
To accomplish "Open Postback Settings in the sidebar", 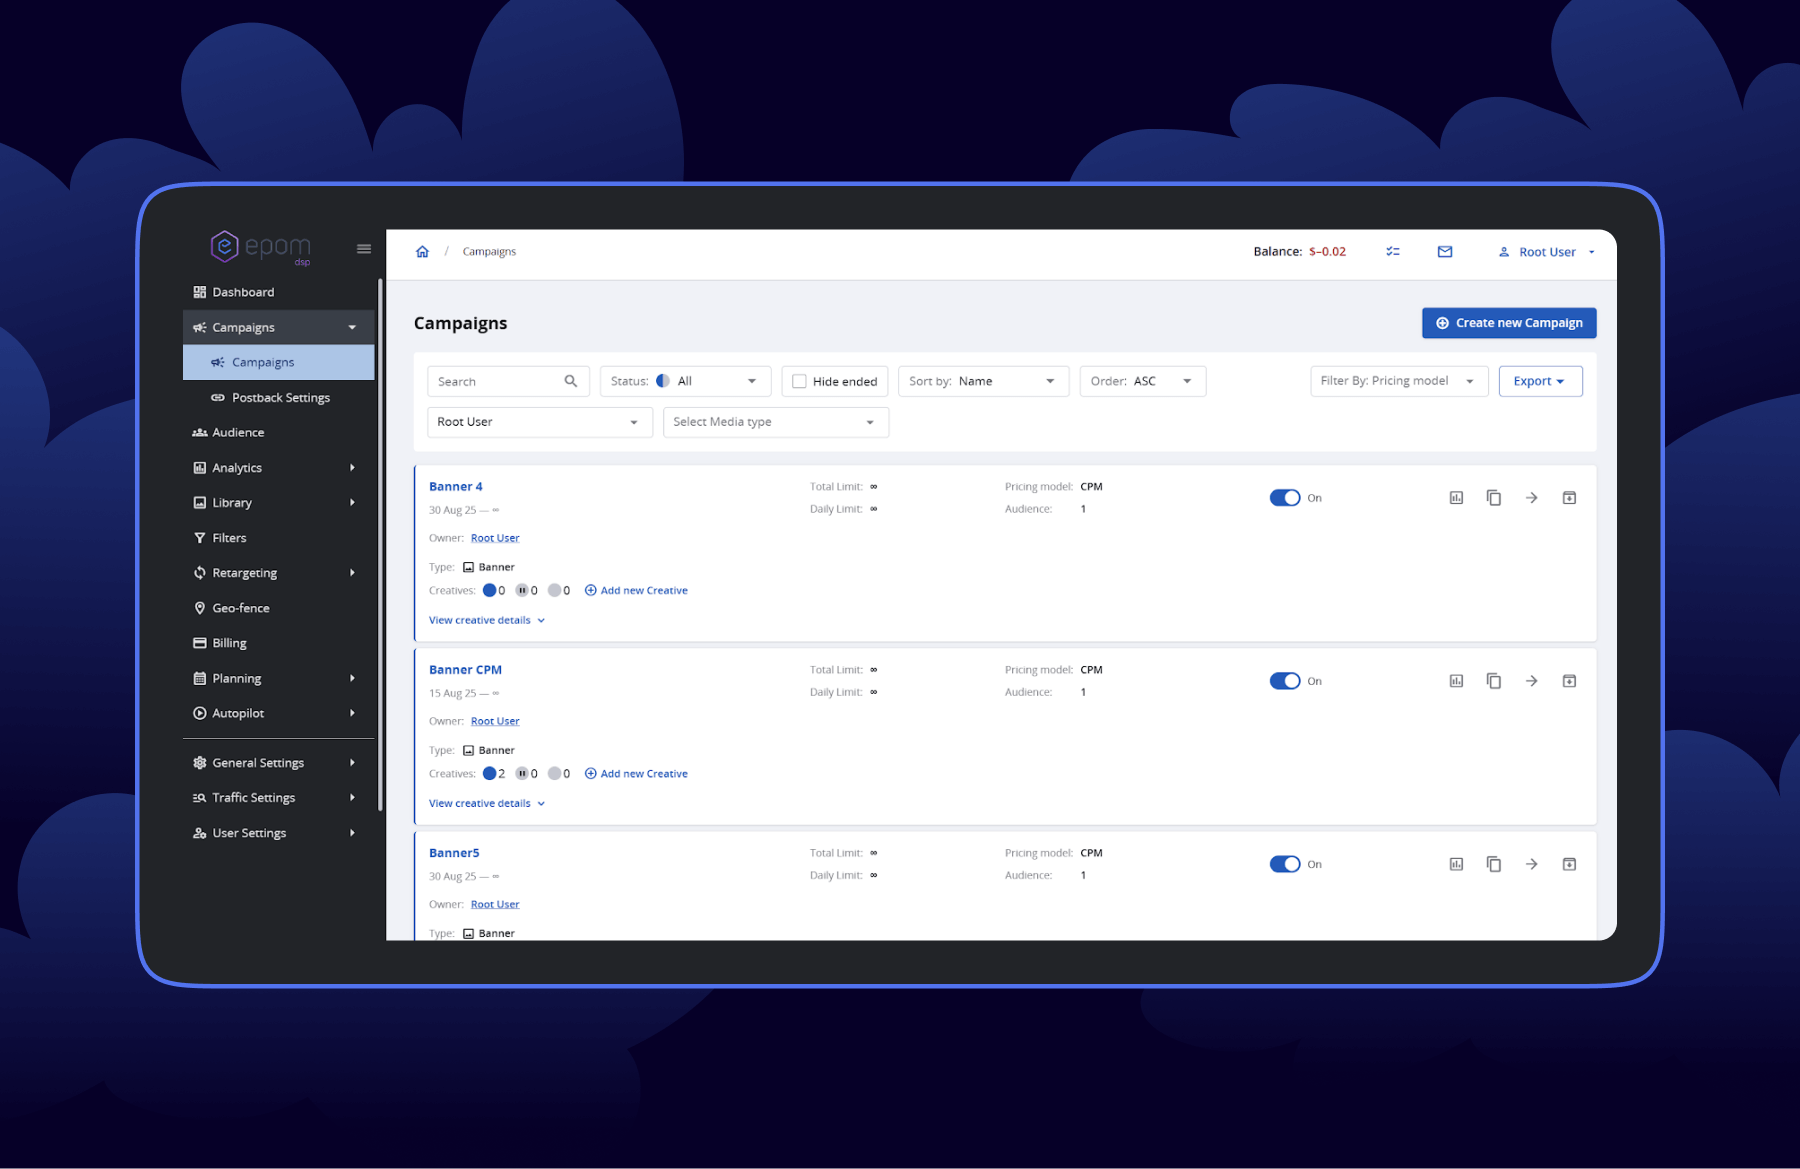I will [x=280, y=398].
